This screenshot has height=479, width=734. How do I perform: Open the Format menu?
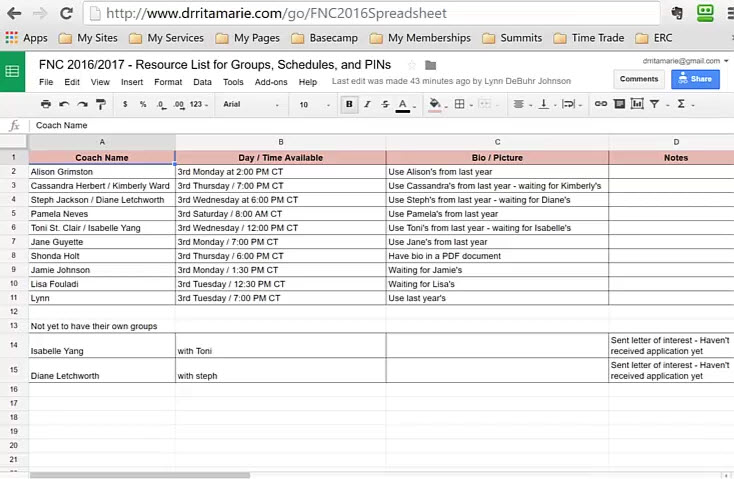(168, 82)
